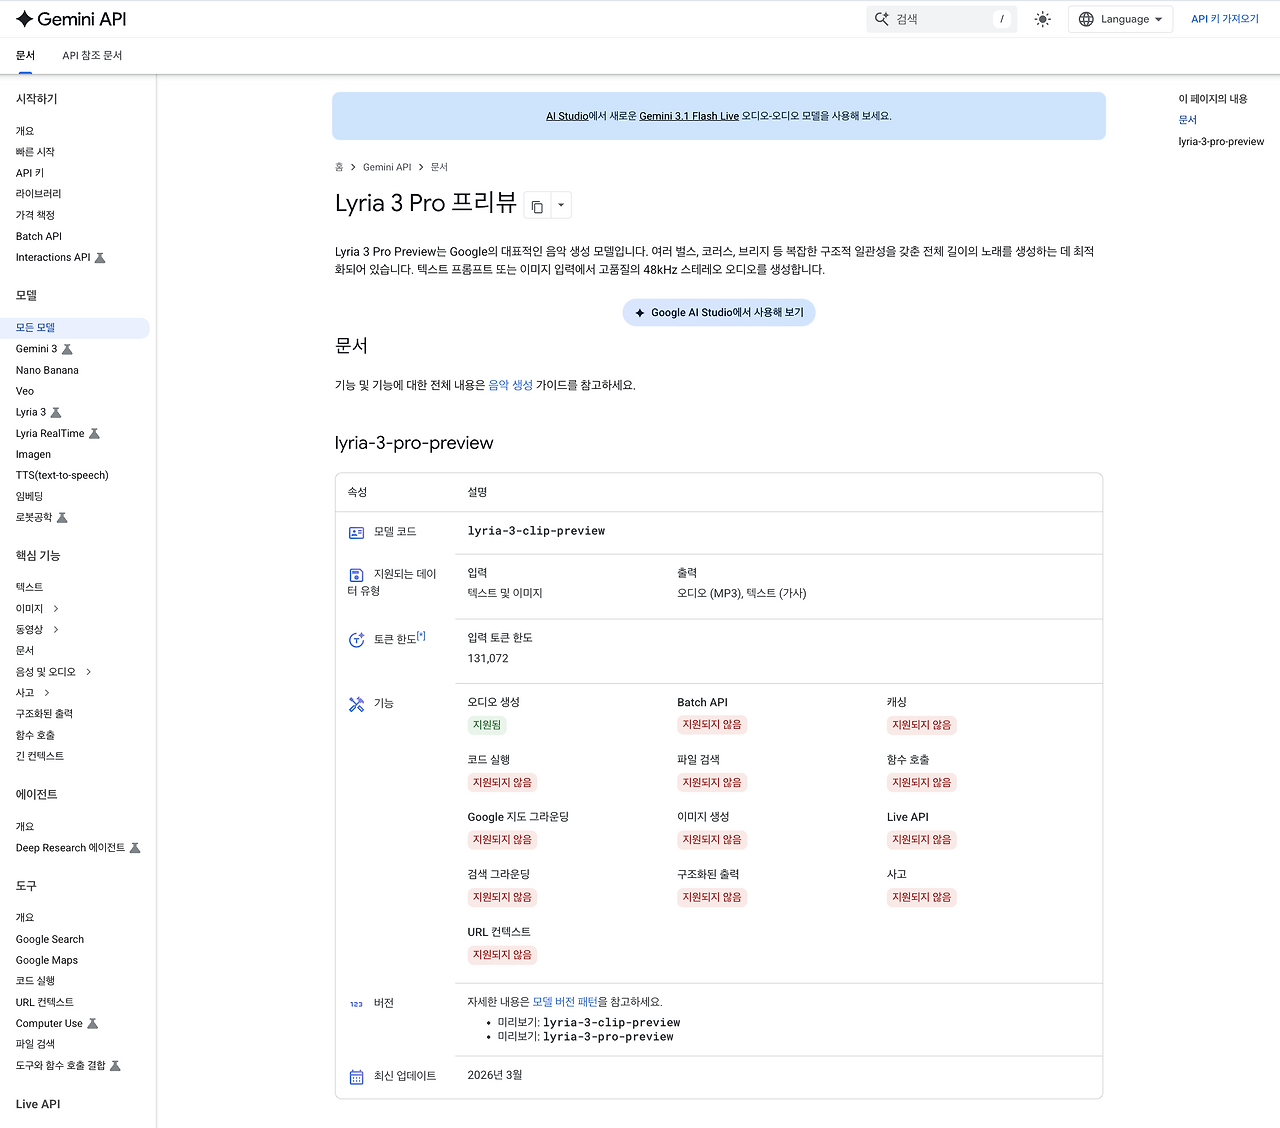The image size is (1280, 1128).
Task: Jump to 문서 in page contents
Action: (x=1188, y=120)
